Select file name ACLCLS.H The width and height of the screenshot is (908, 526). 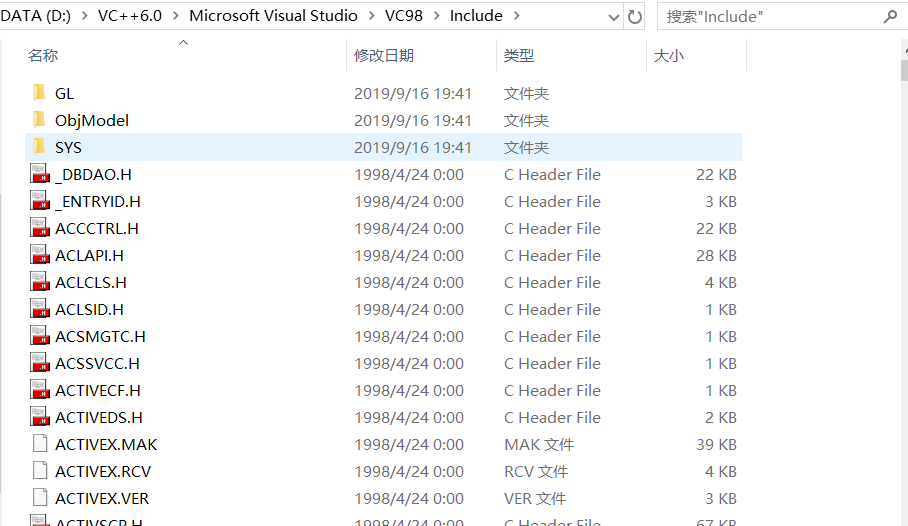pyautogui.click(x=91, y=283)
